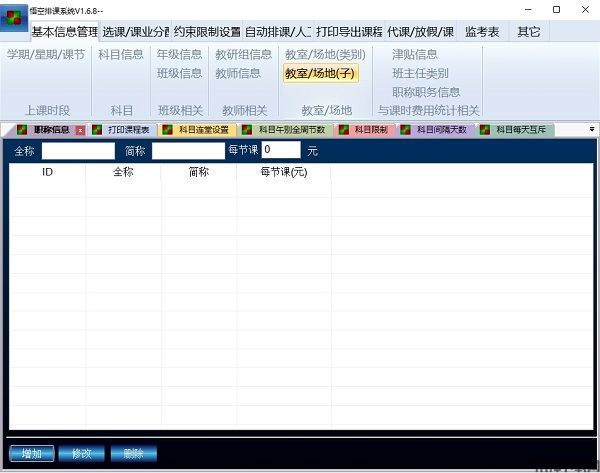This screenshot has height=473, width=600.
Task: Click the 全称 column header
Action: coord(123,172)
